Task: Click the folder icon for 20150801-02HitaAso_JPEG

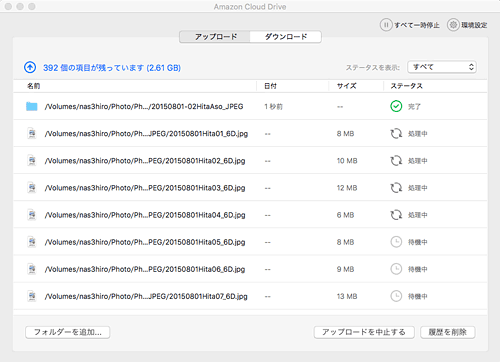Action: pyautogui.click(x=32, y=106)
